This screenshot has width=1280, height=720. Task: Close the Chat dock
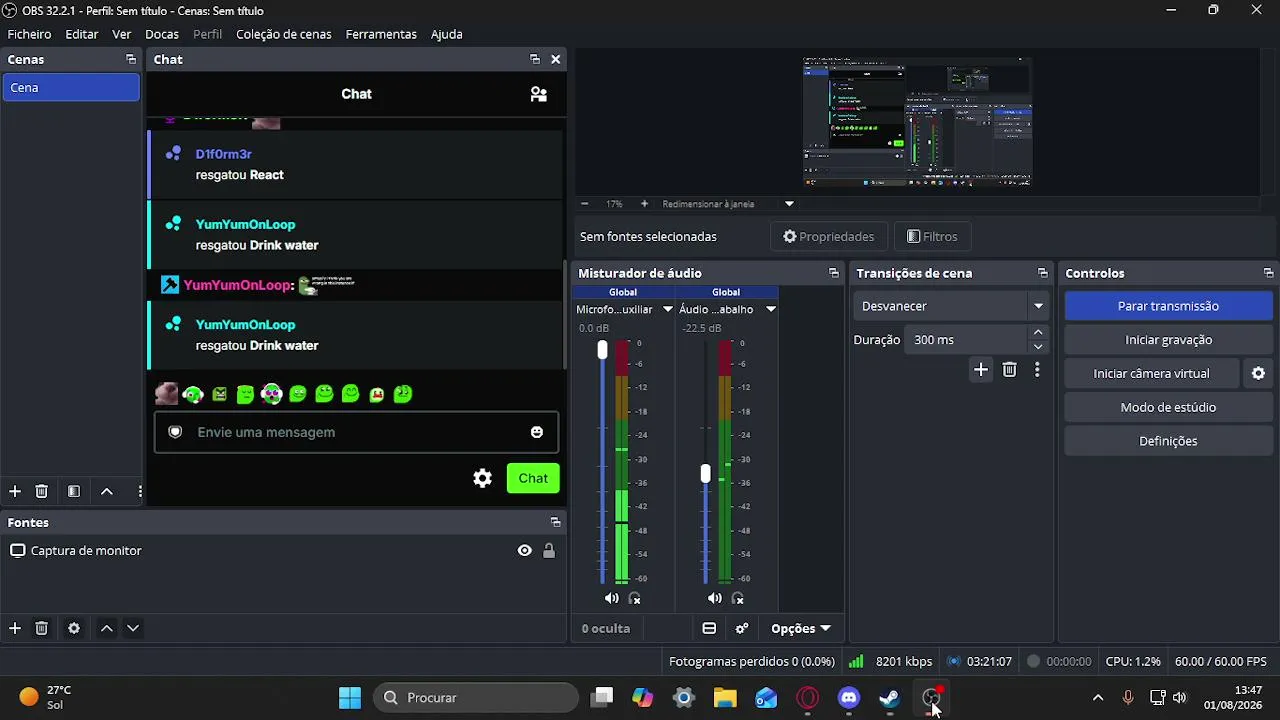(556, 59)
